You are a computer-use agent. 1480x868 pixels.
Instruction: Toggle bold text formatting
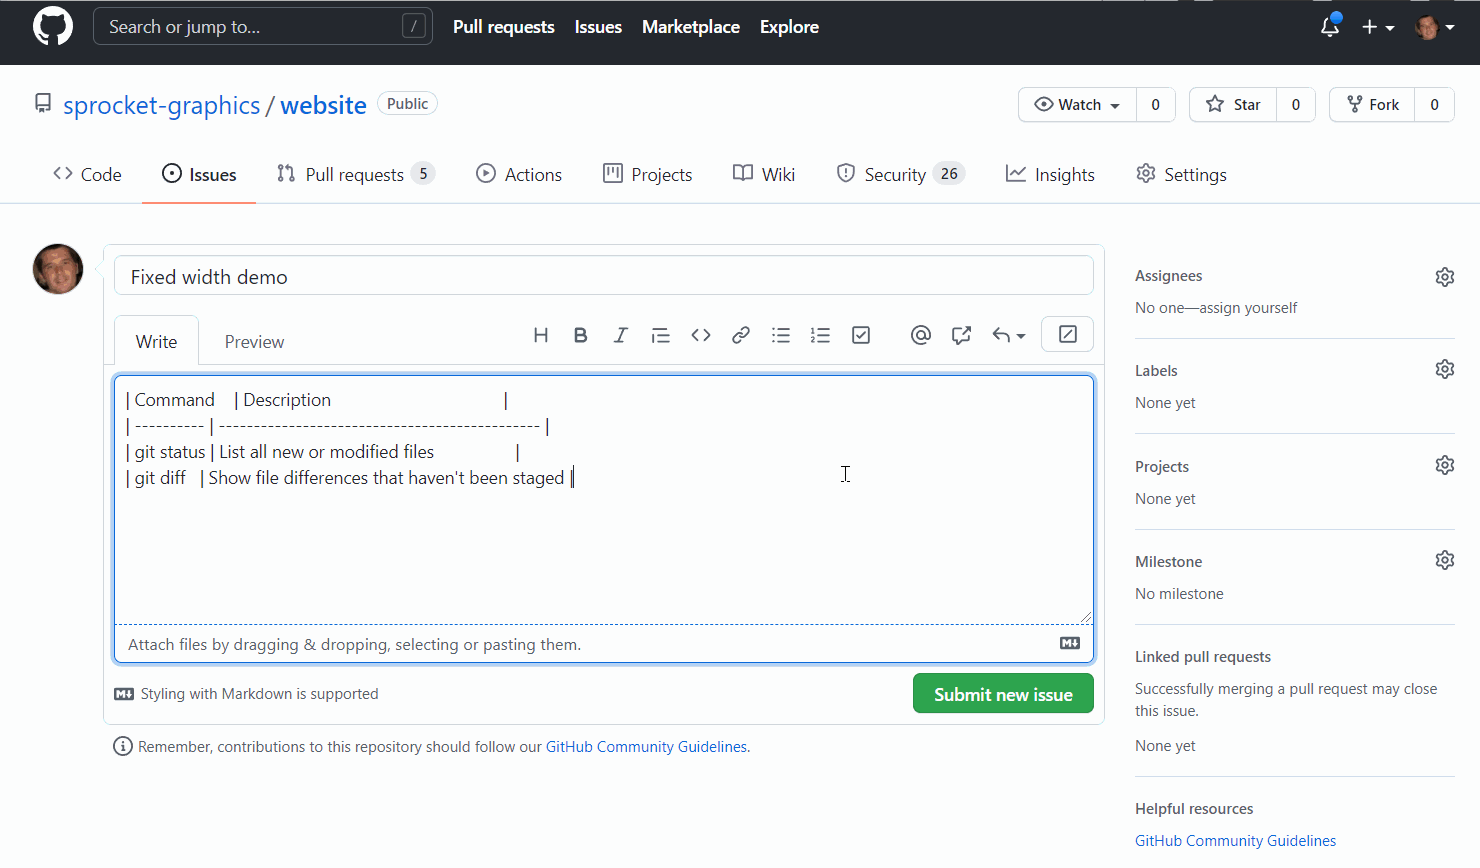581,334
